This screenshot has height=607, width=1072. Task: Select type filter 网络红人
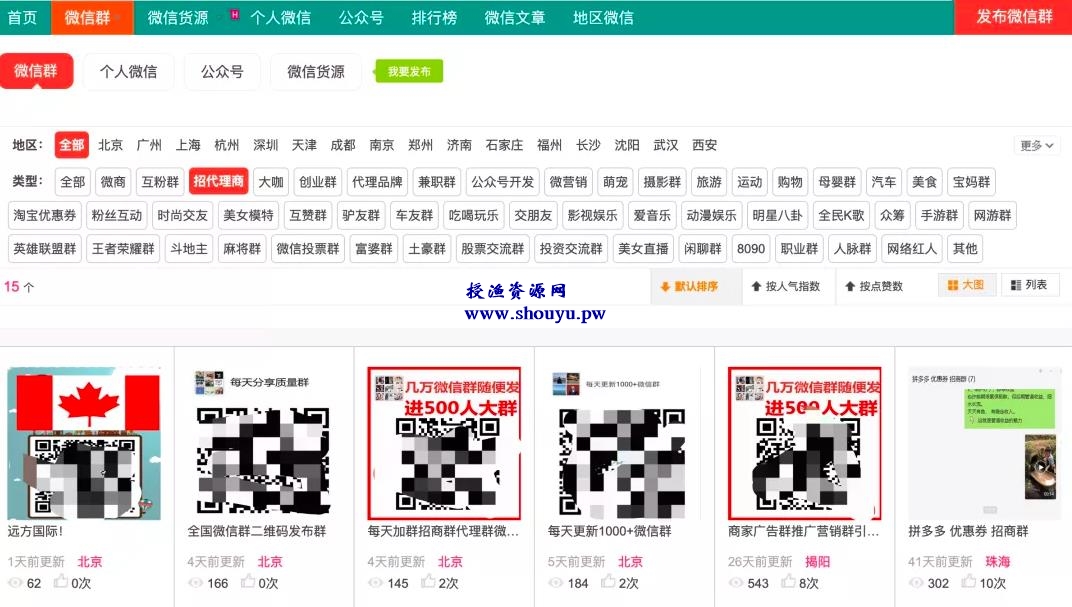click(x=911, y=249)
